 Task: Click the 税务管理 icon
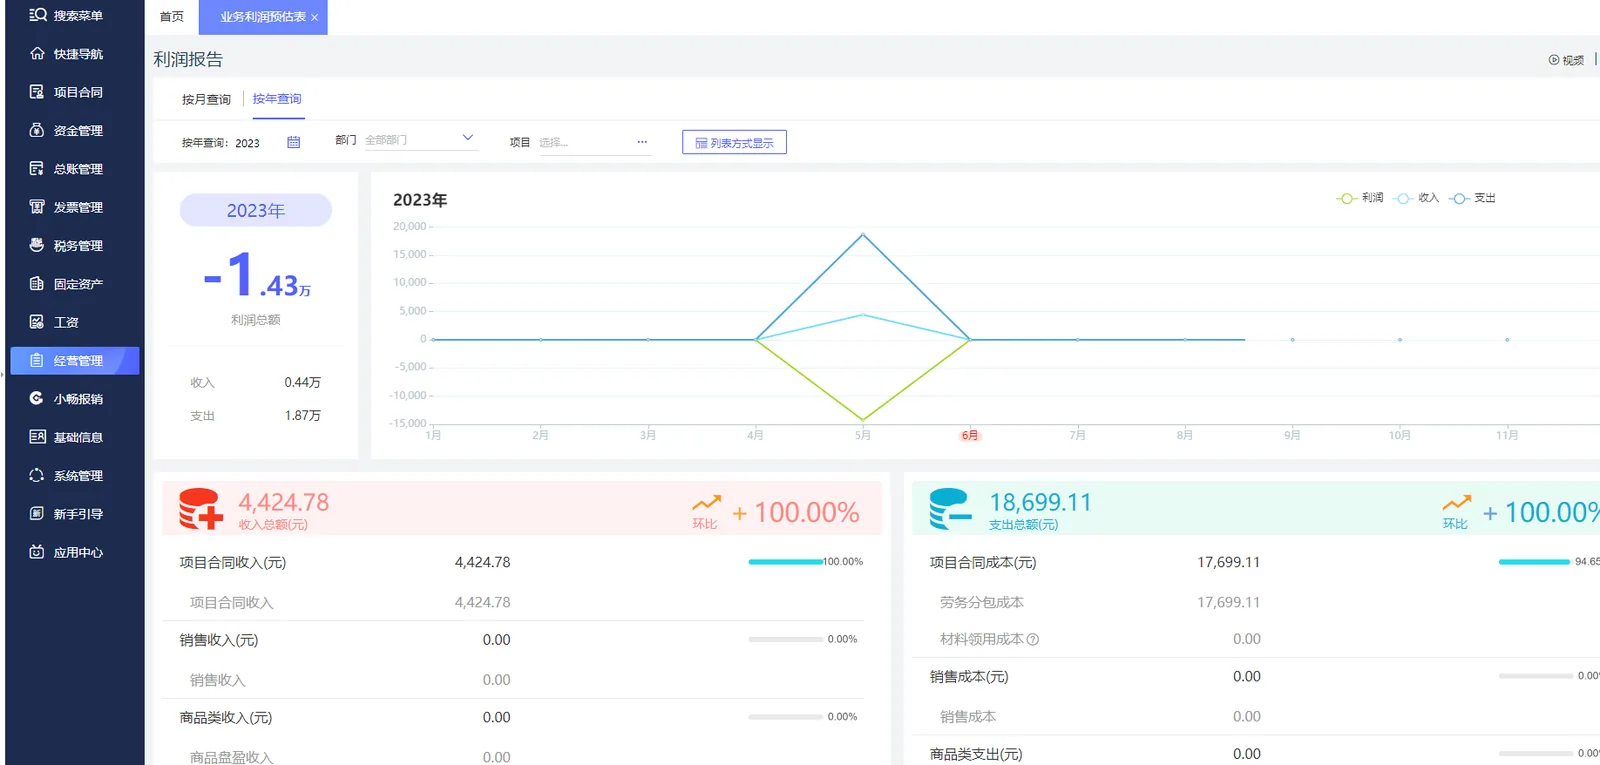(x=37, y=245)
